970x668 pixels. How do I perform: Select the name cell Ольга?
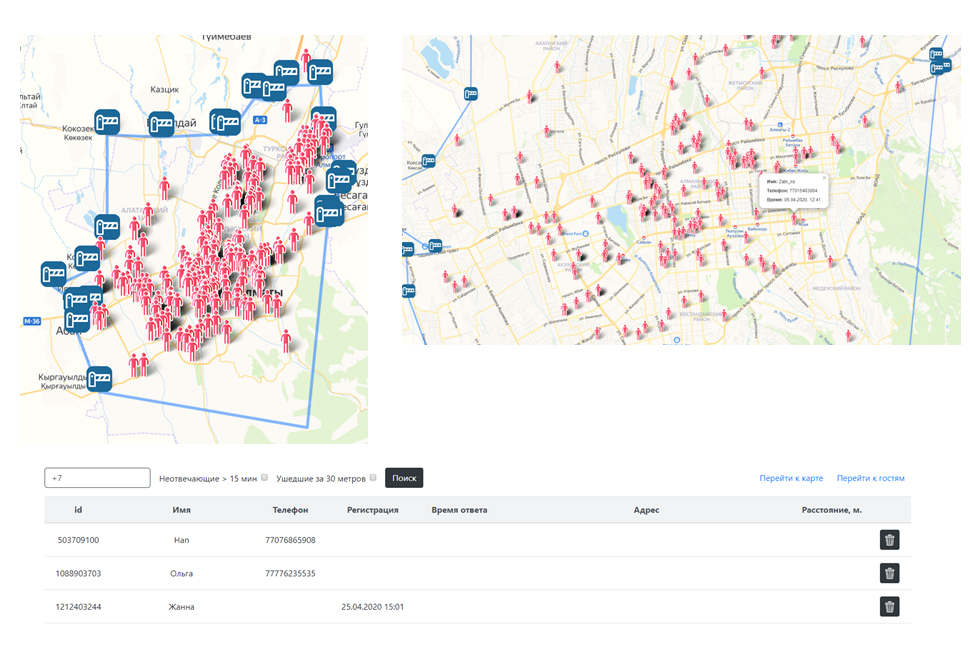coord(181,573)
